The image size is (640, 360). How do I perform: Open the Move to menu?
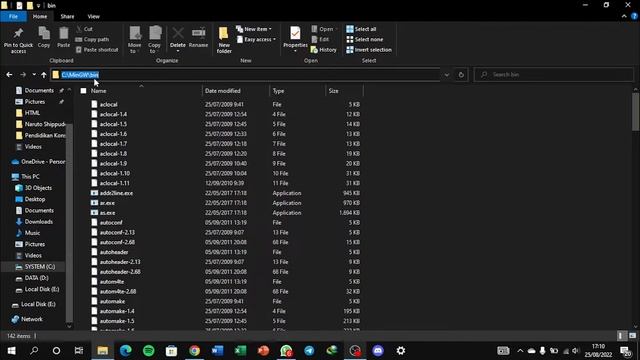click(x=134, y=40)
